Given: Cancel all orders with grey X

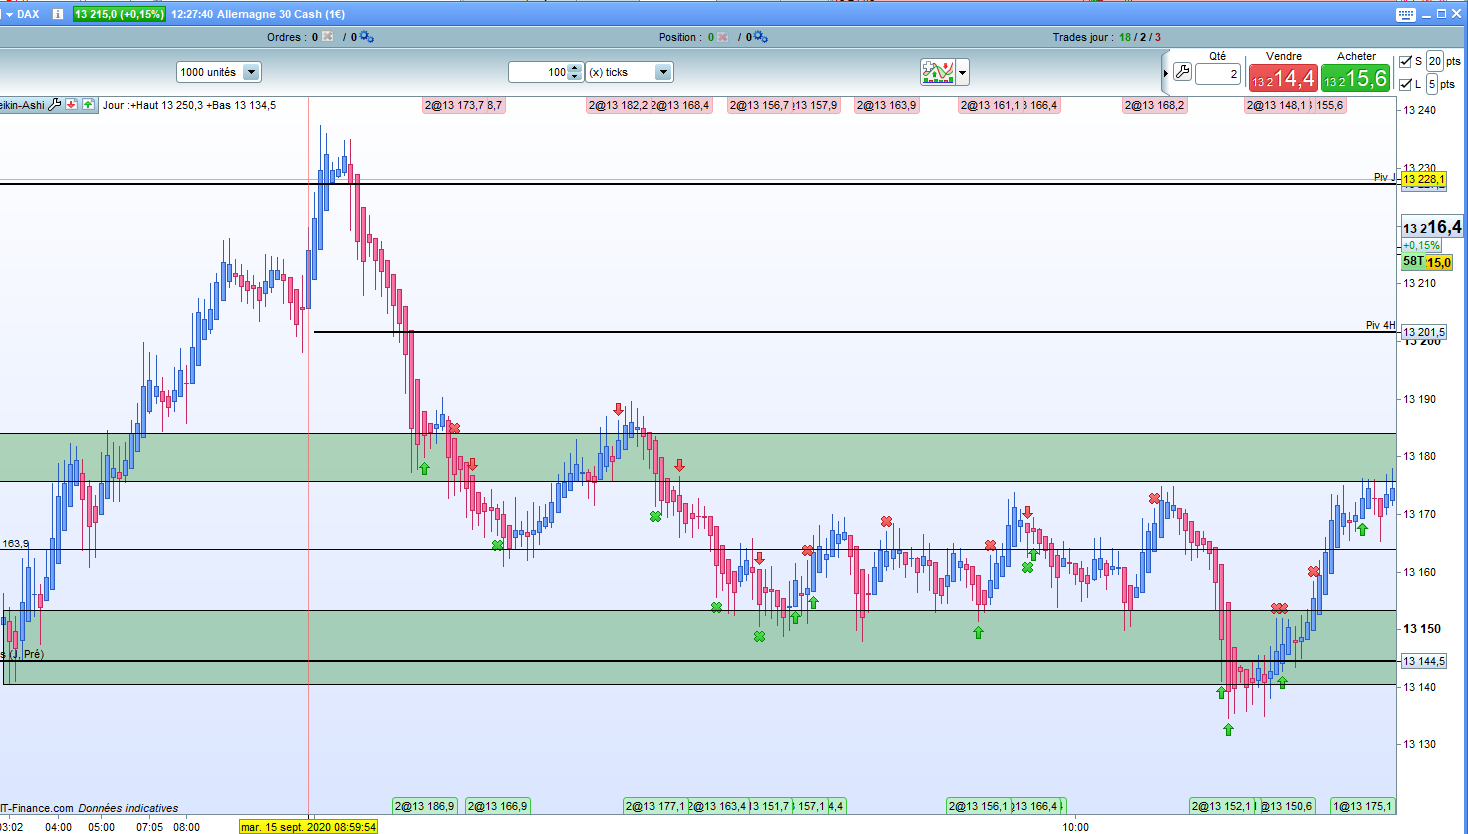Looking at the screenshot, I should tap(328, 37).
